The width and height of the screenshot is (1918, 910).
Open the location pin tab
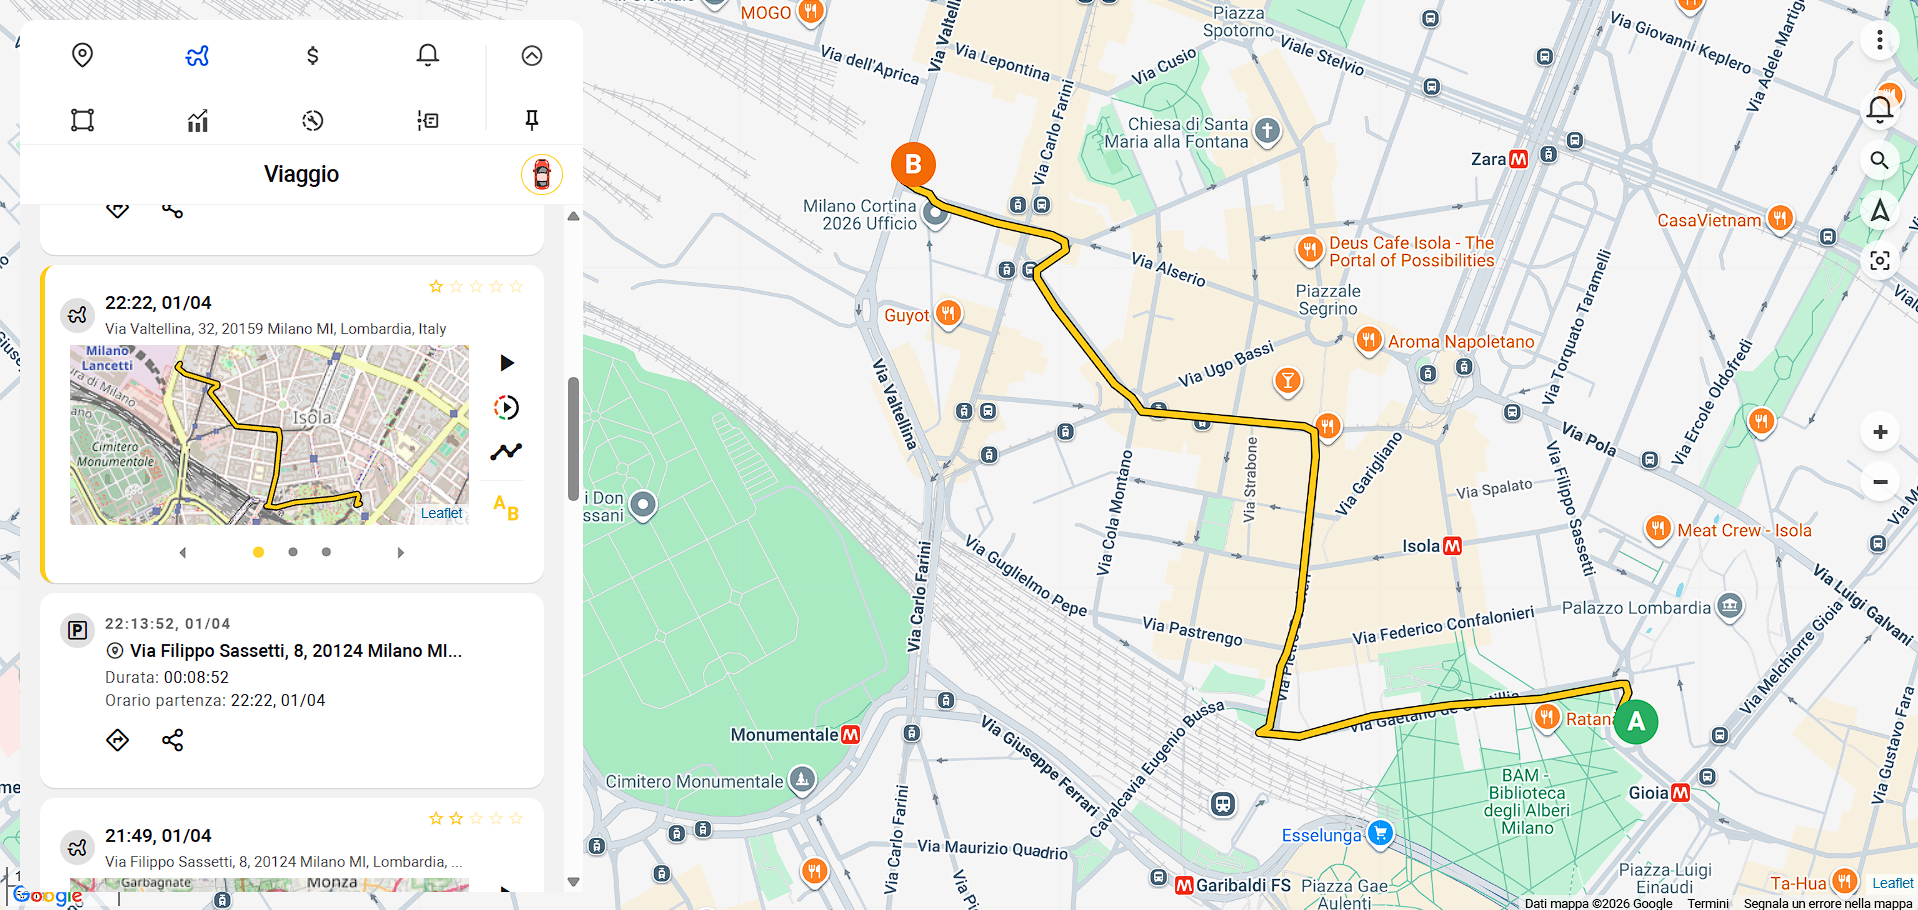click(x=82, y=55)
